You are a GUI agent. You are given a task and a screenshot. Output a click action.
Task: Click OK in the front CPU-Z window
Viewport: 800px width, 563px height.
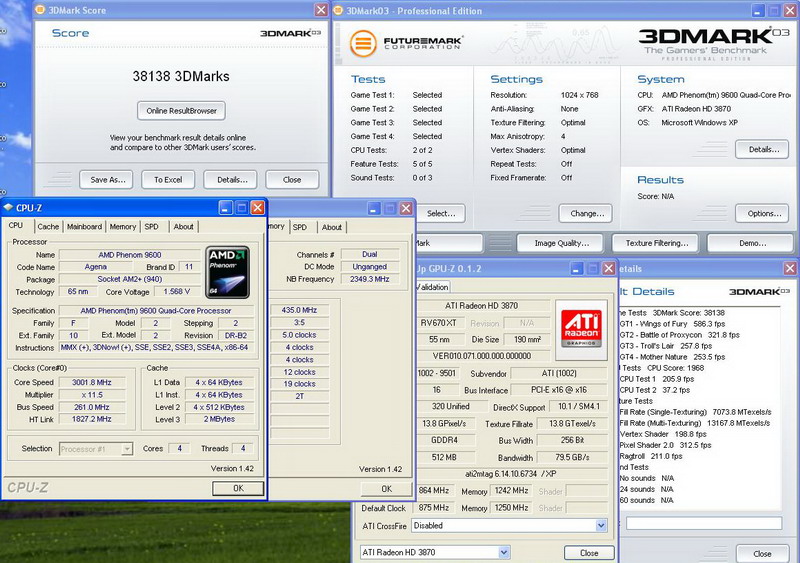238,488
